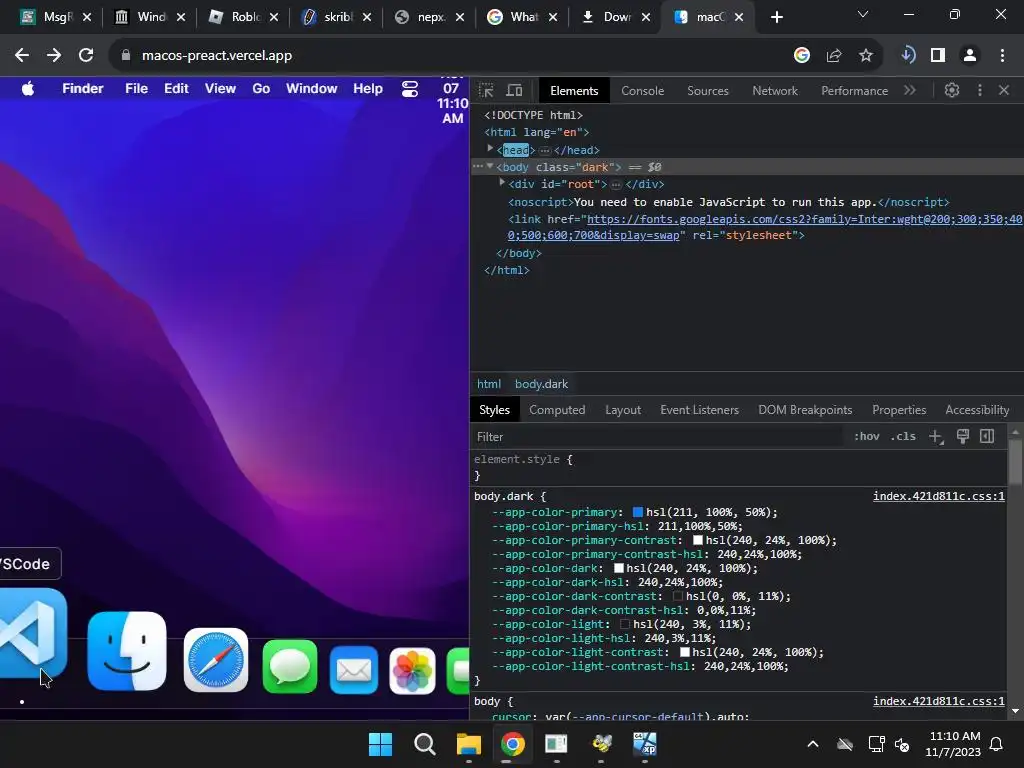Open Chrome profile avatar
The height and width of the screenshot is (768, 1024).
(970, 56)
